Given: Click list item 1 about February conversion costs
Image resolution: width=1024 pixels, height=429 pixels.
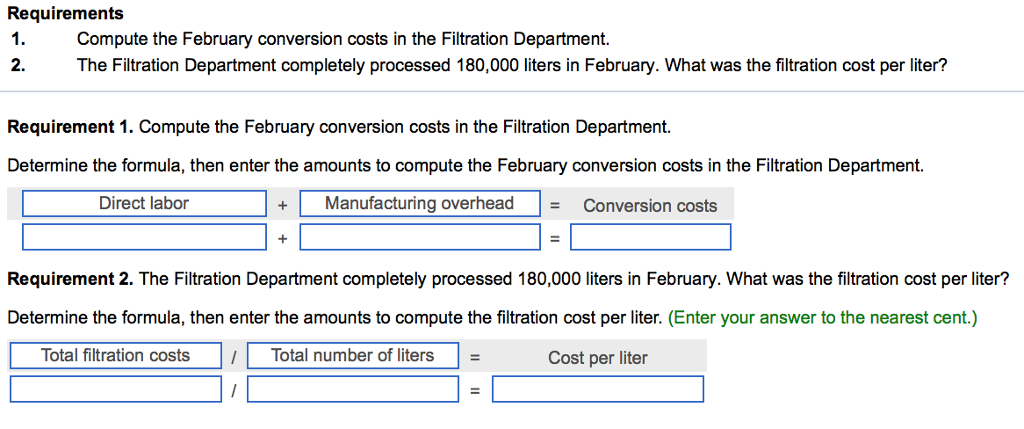Looking at the screenshot, I should tap(342, 40).
